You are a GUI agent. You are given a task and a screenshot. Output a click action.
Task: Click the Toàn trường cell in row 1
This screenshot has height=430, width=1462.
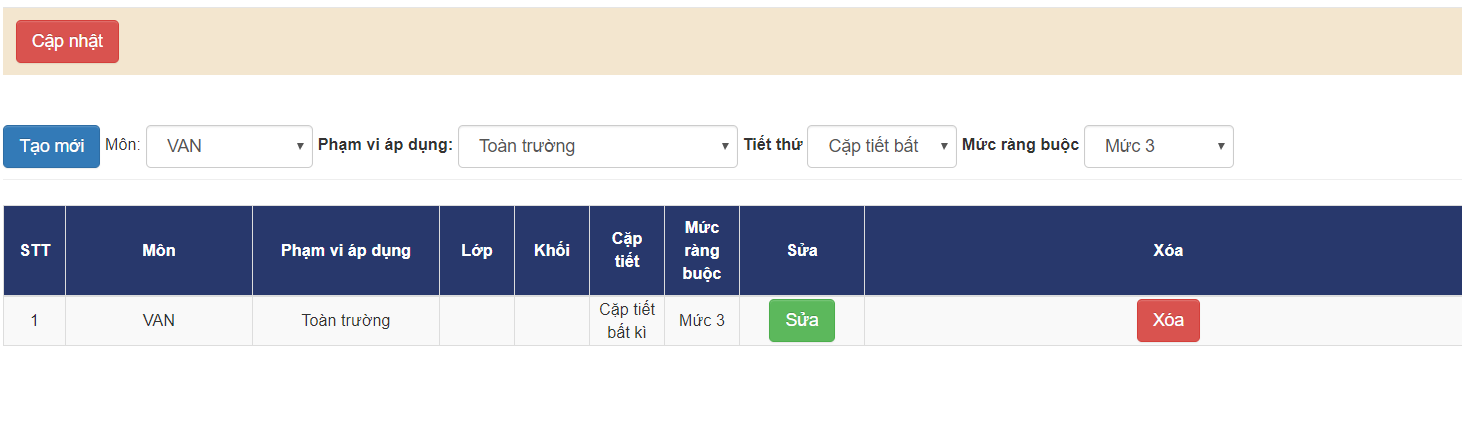(x=346, y=321)
